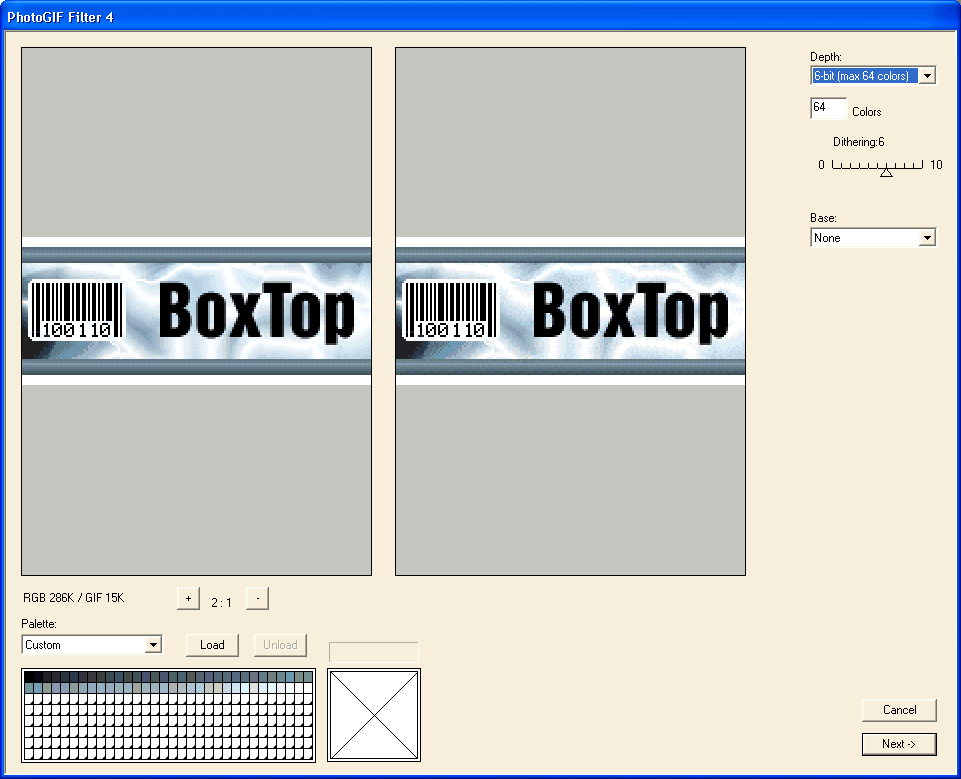Click the "RGB 286K / GIF 15K" size readout
Screen dimensions: 961x779
point(74,598)
